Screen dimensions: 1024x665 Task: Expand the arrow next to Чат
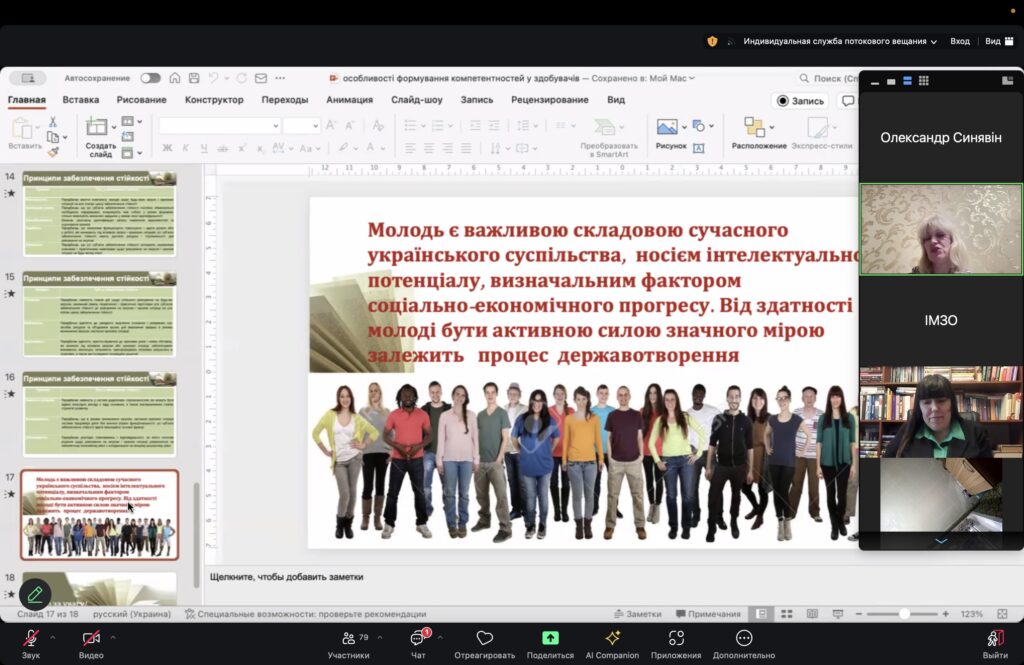point(440,638)
